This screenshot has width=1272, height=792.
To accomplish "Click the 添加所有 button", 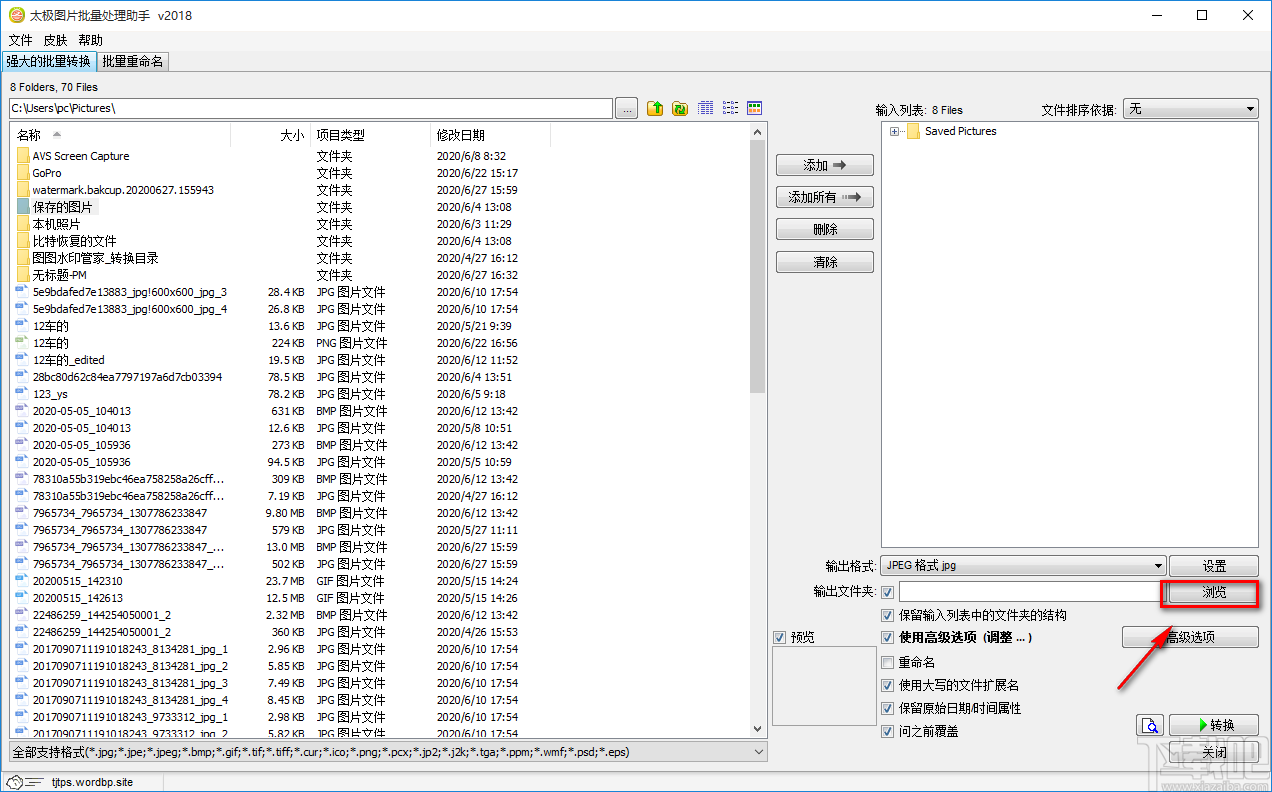I will (x=825, y=197).
